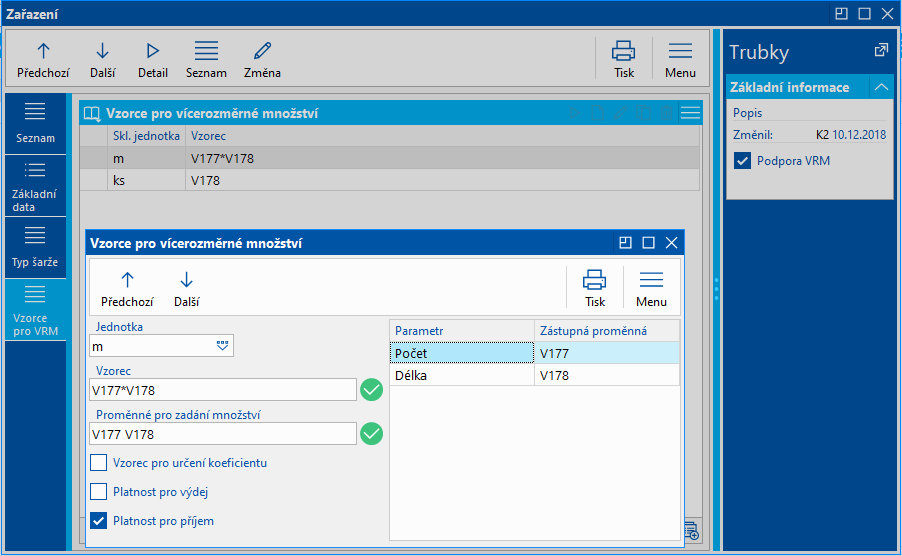
Task: Click Další arrow in Vzorce dialog
Action: tap(186, 289)
